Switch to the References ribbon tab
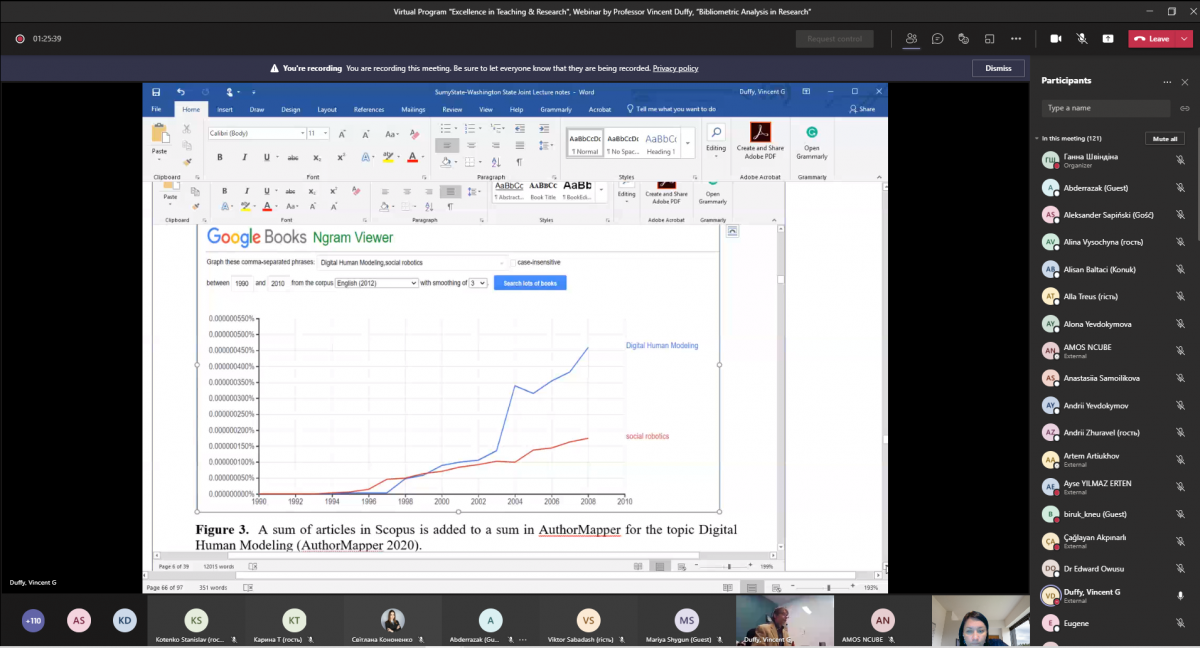Viewport: 1200px width, 648px height. pyautogui.click(x=368, y=109)
